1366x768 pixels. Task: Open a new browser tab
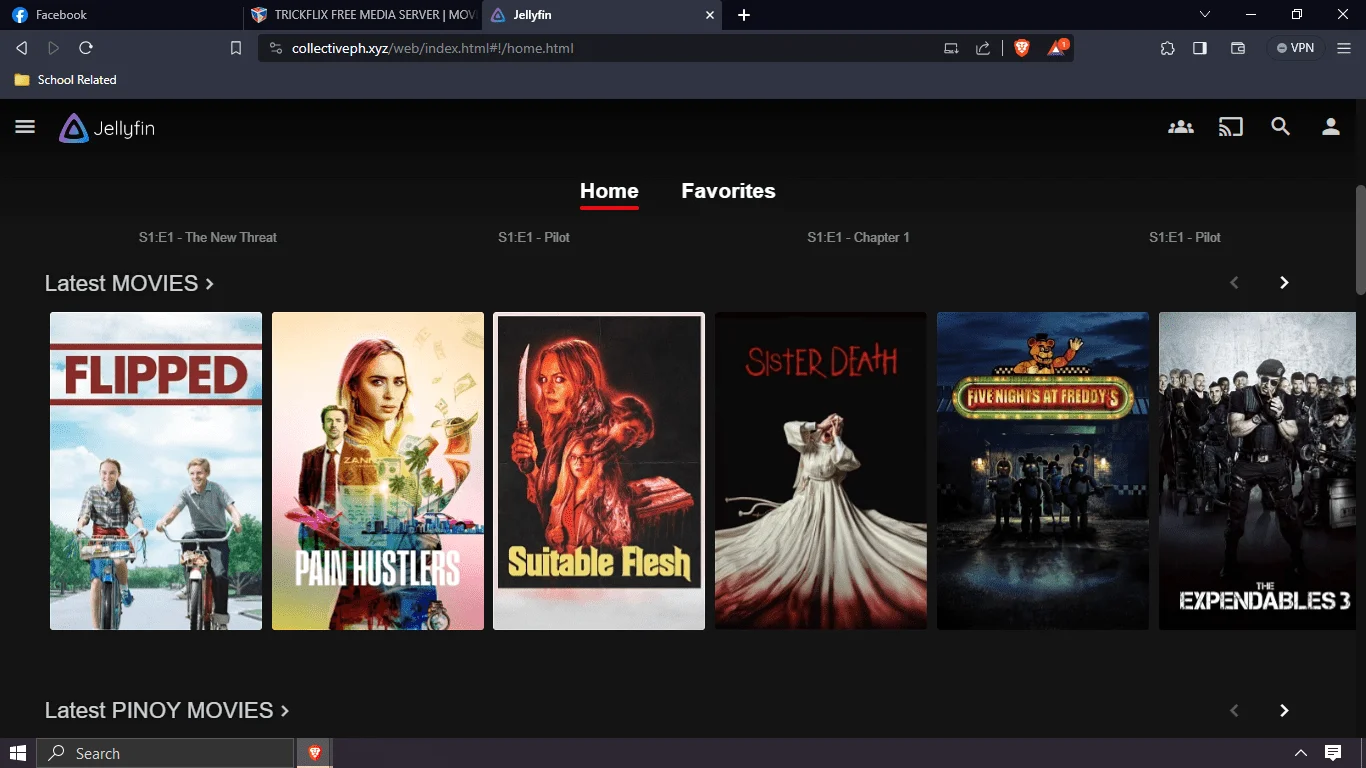(744, 15)
